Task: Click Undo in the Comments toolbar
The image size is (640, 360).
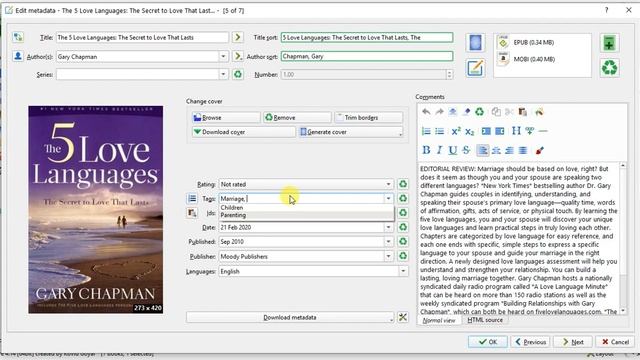Action: (426, 112)
